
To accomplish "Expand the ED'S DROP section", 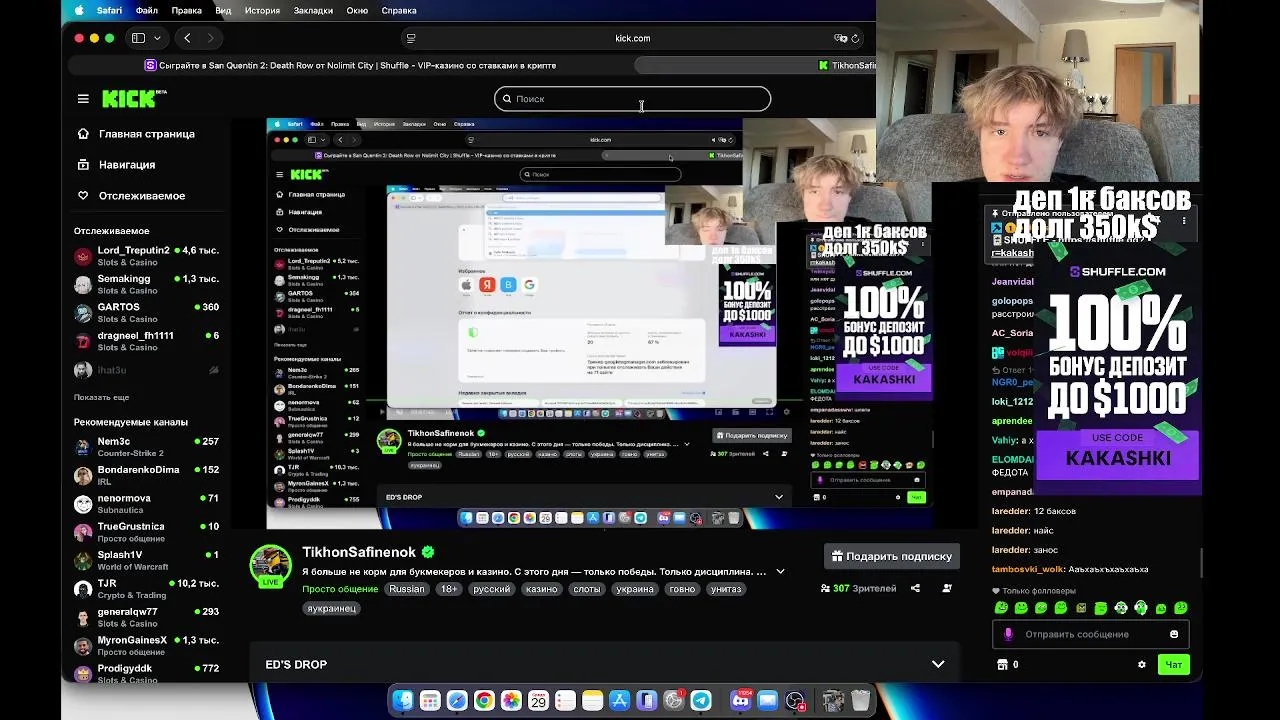I will (x=938, y=665).
